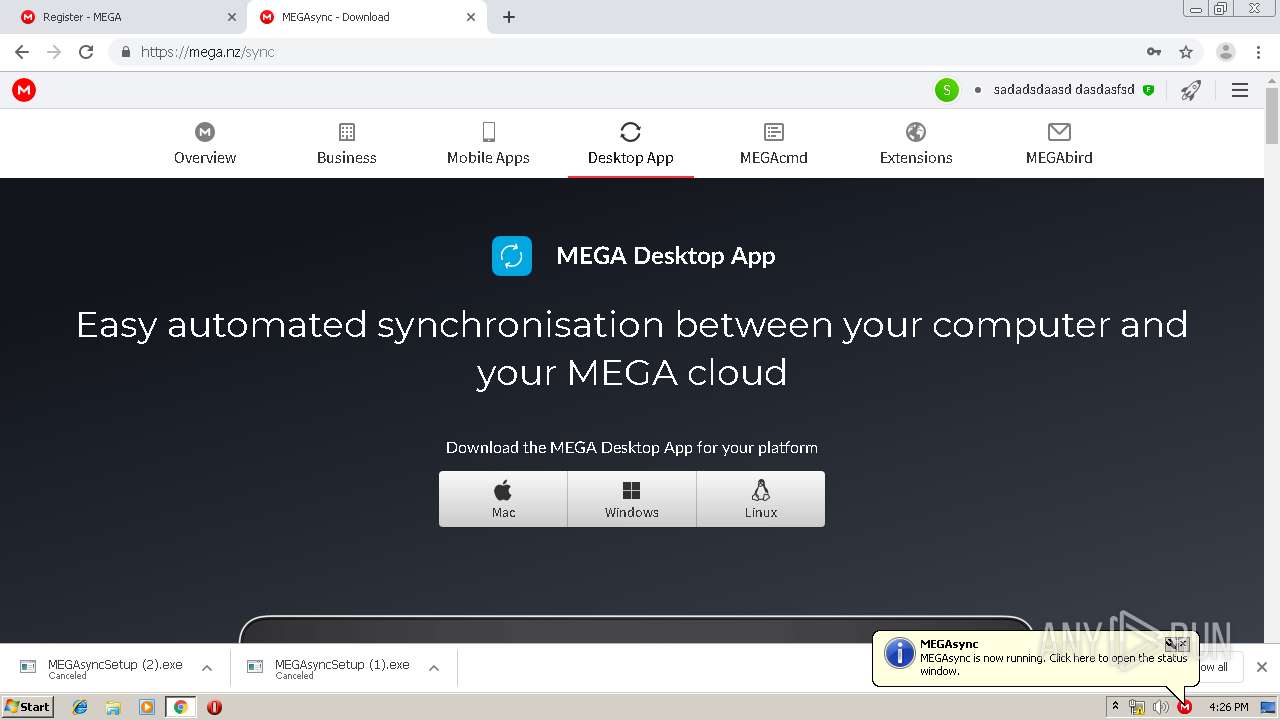
Task: Close the downloads bar
Action: tap(1262, 667)
